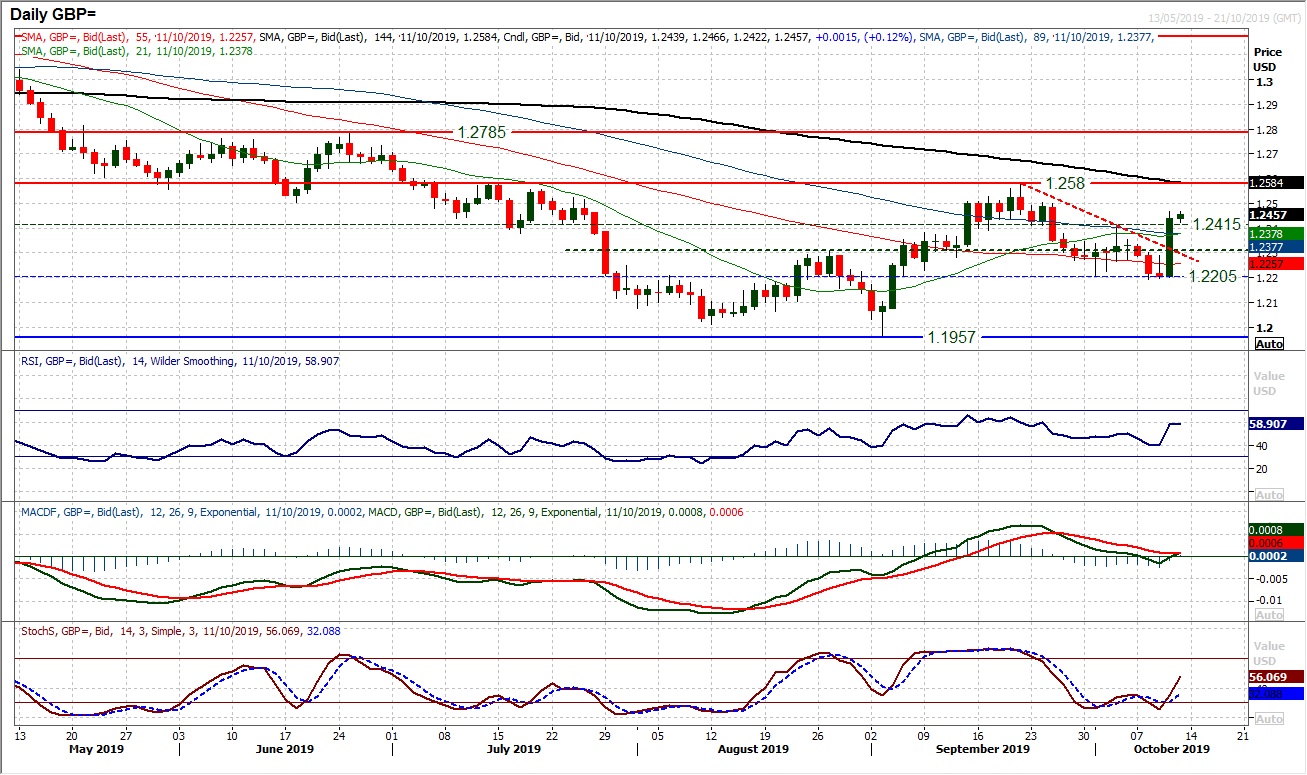Image resolution: width=1307 pixels, height=775 pixels.
Task: Select the Stochastic value 56.069 label
Action: (1270, 674)
